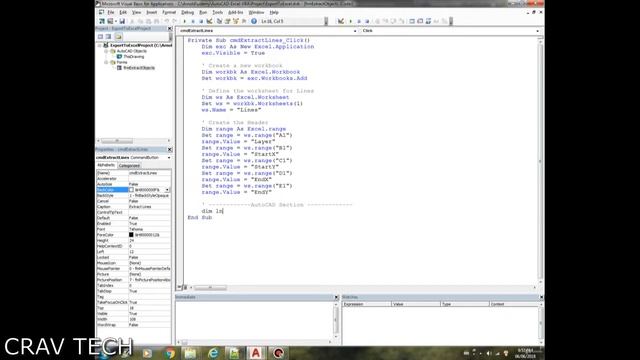Image resolution: width=640 pixels, height=360 pixels.
Task: Click the Project panel horizontal scrollbar thumb
Action: [117, 141]
